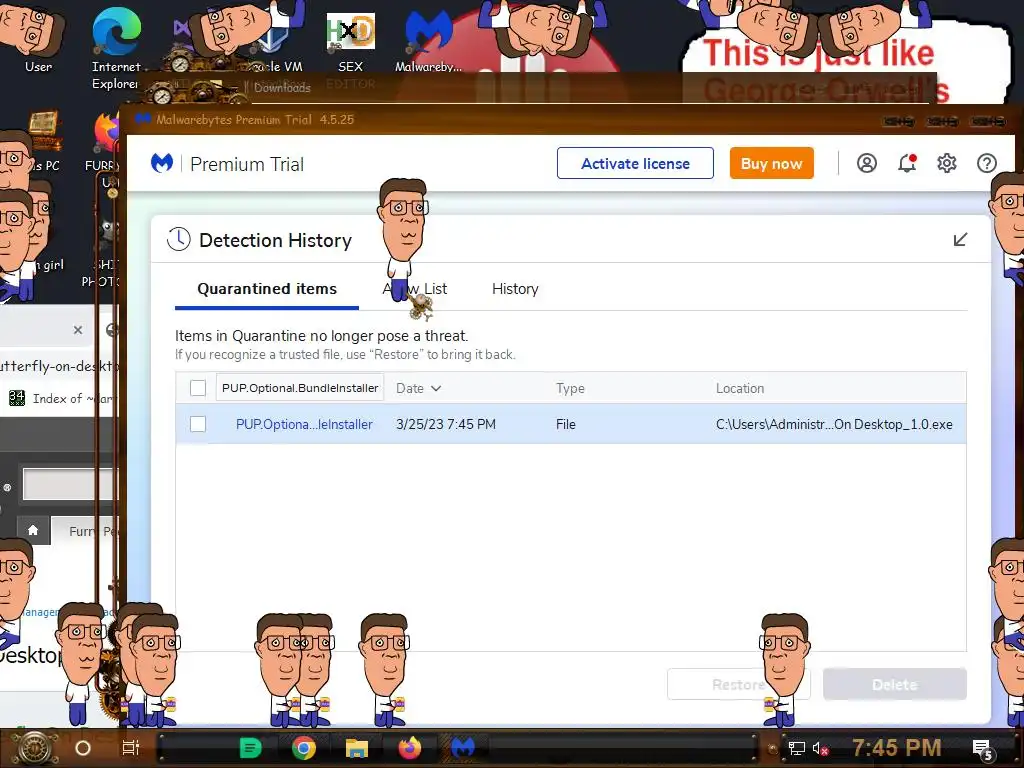Open the help question mark icon

pos(986,163)
